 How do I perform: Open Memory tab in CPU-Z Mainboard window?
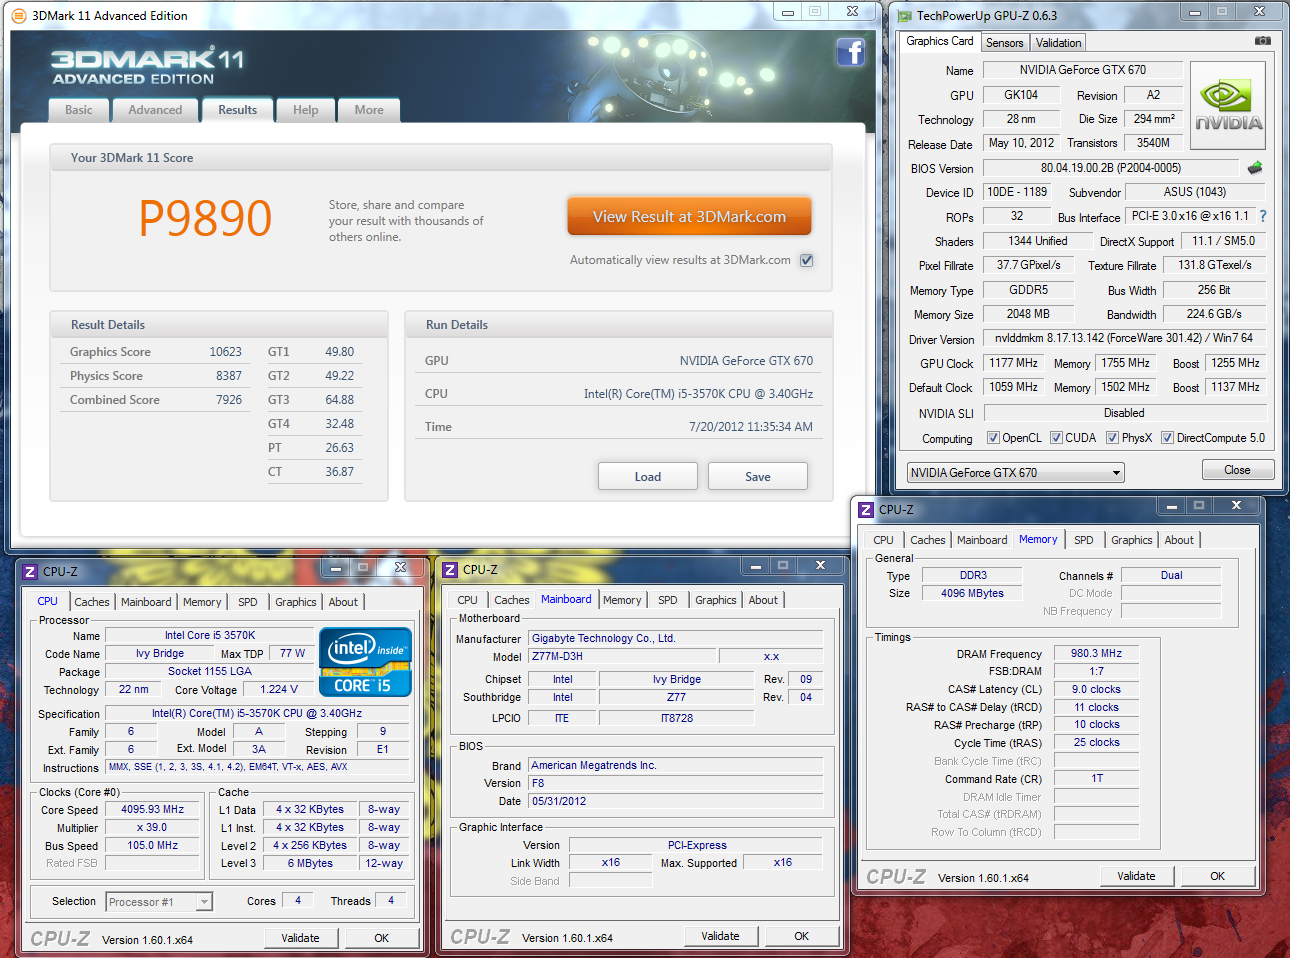tap(622, 600)
